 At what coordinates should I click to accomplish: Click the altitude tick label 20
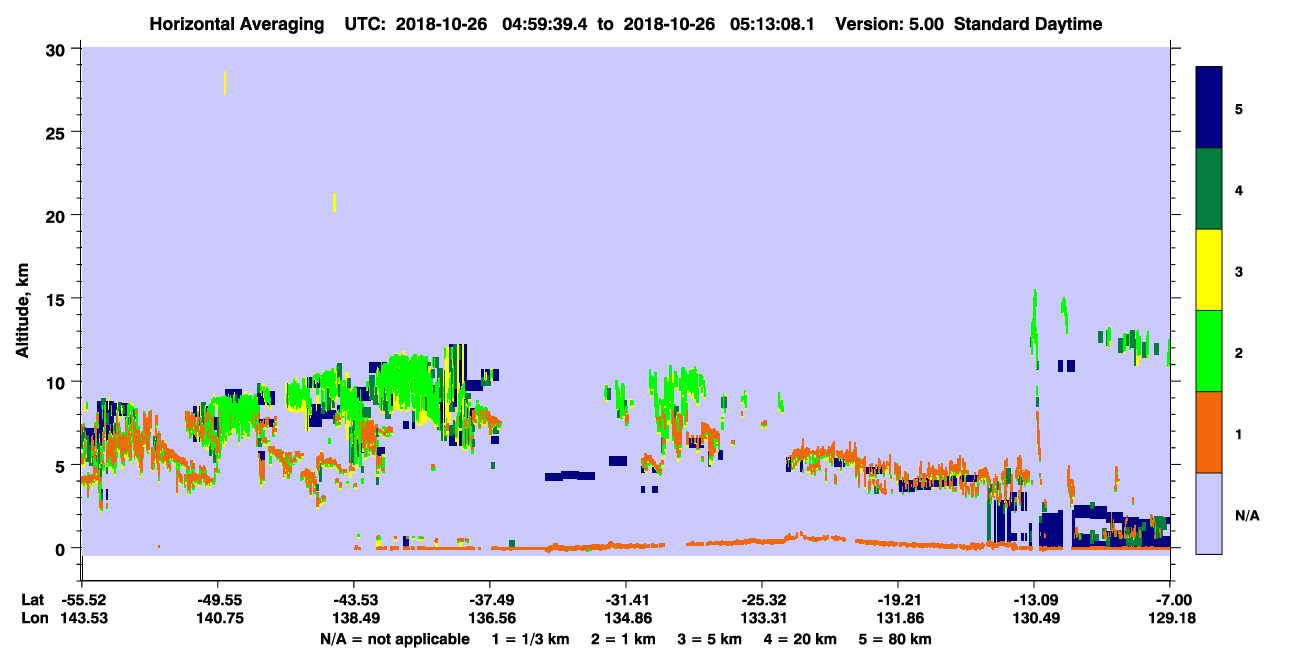(x=58, y=215)
